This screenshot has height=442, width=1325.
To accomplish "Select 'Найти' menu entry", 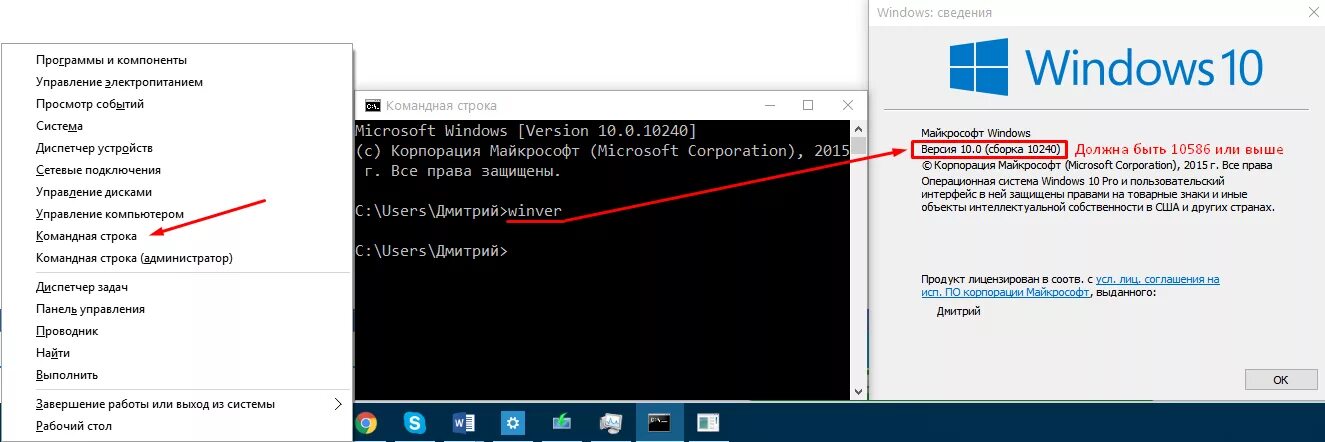I will pyautogui.click(x=53, y=353).
